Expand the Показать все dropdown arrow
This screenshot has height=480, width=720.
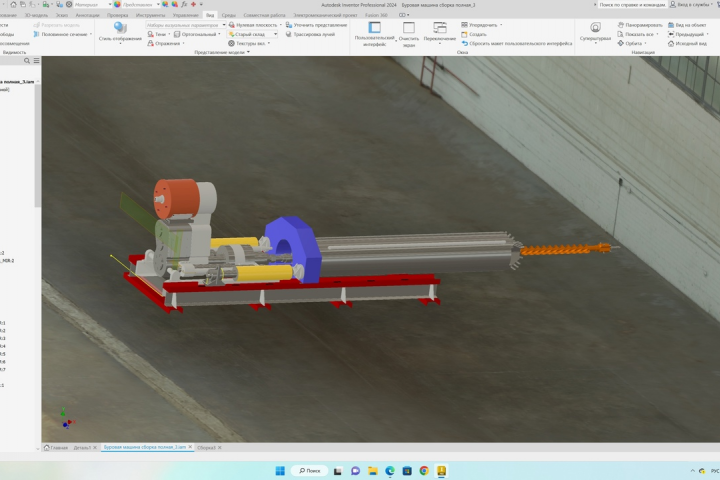658,34
